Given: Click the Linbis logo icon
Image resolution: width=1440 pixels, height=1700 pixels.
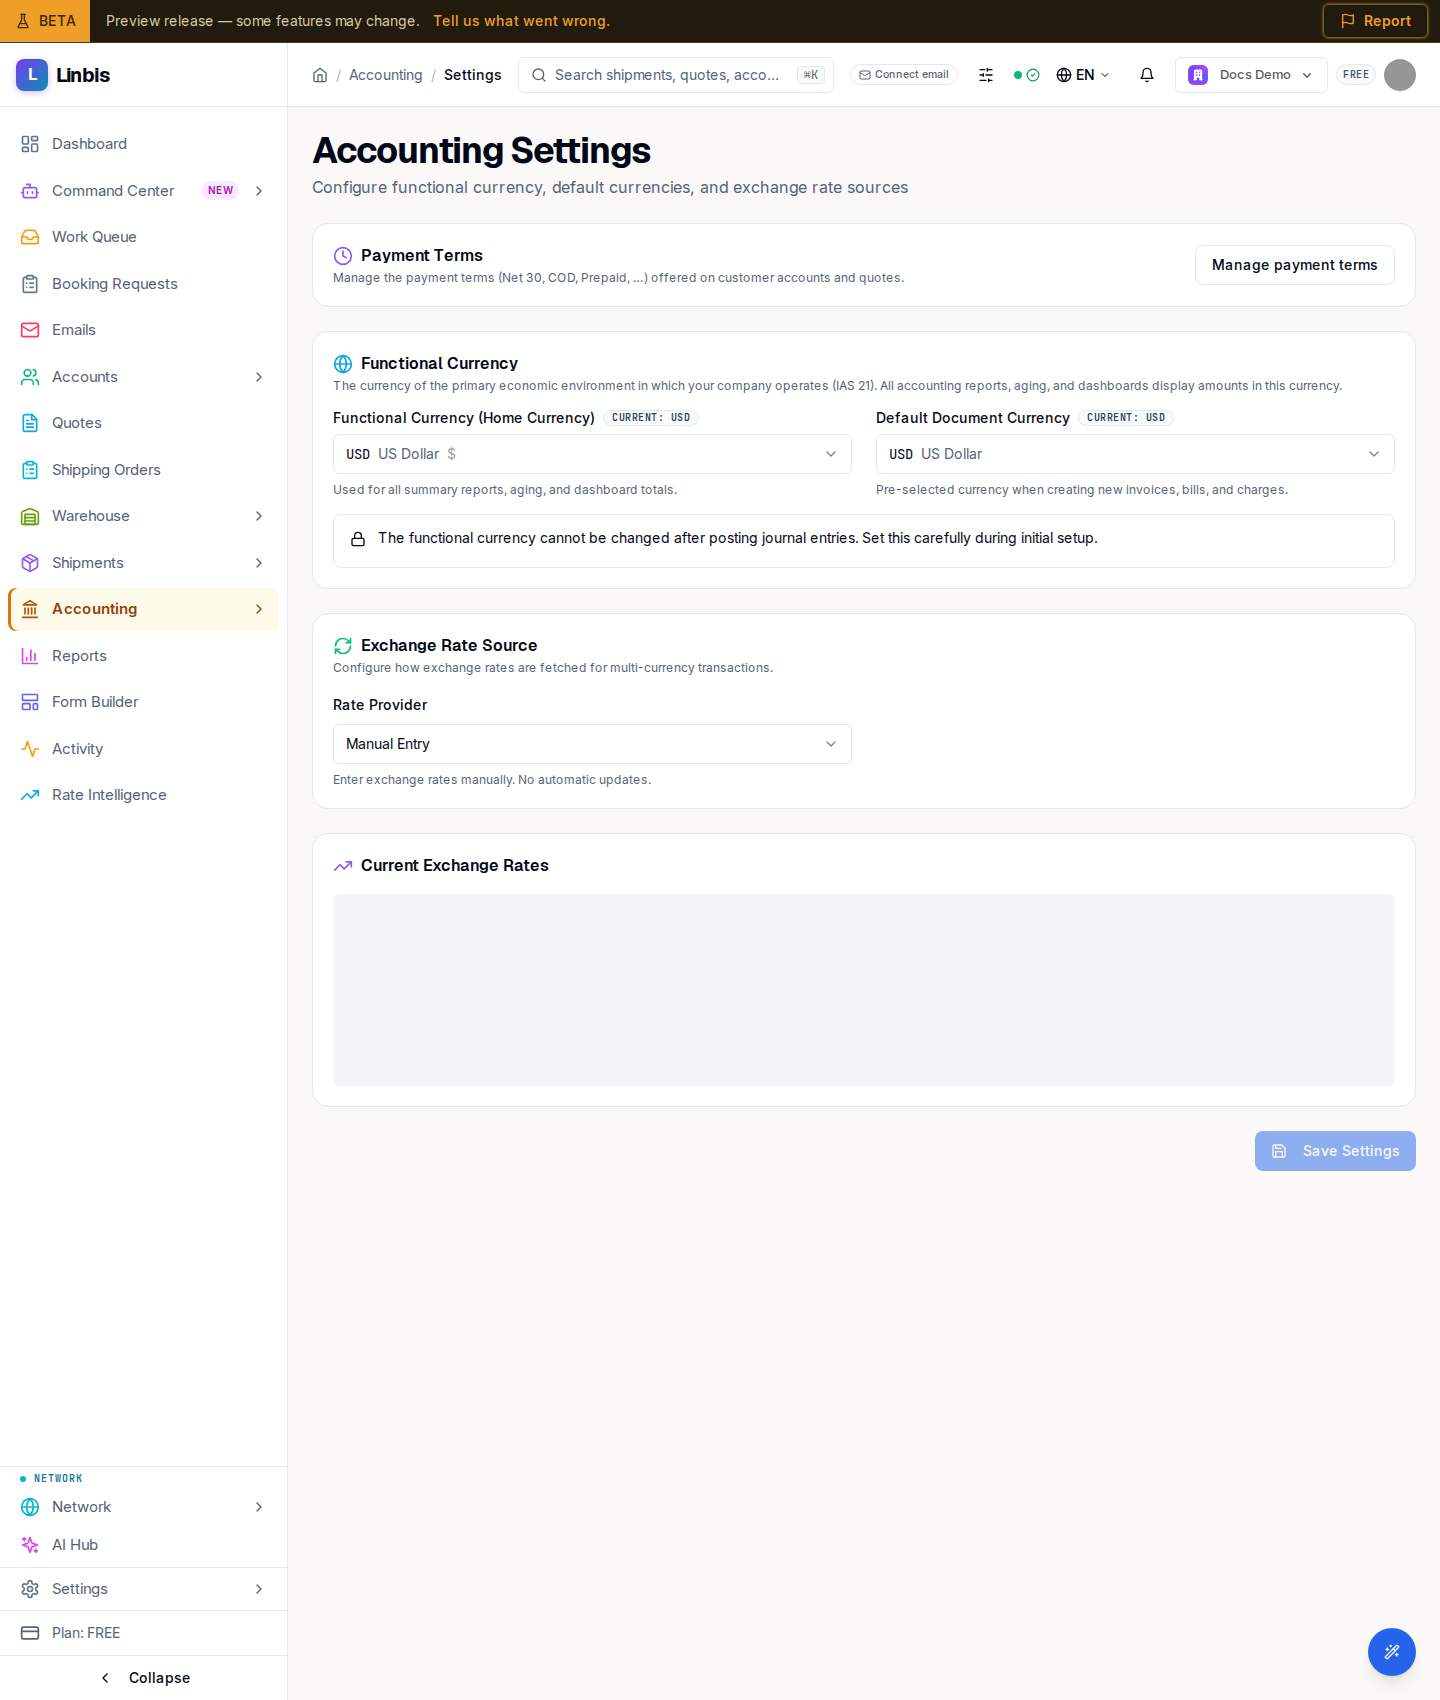Looking at the screenshot, I should [32, 75].
